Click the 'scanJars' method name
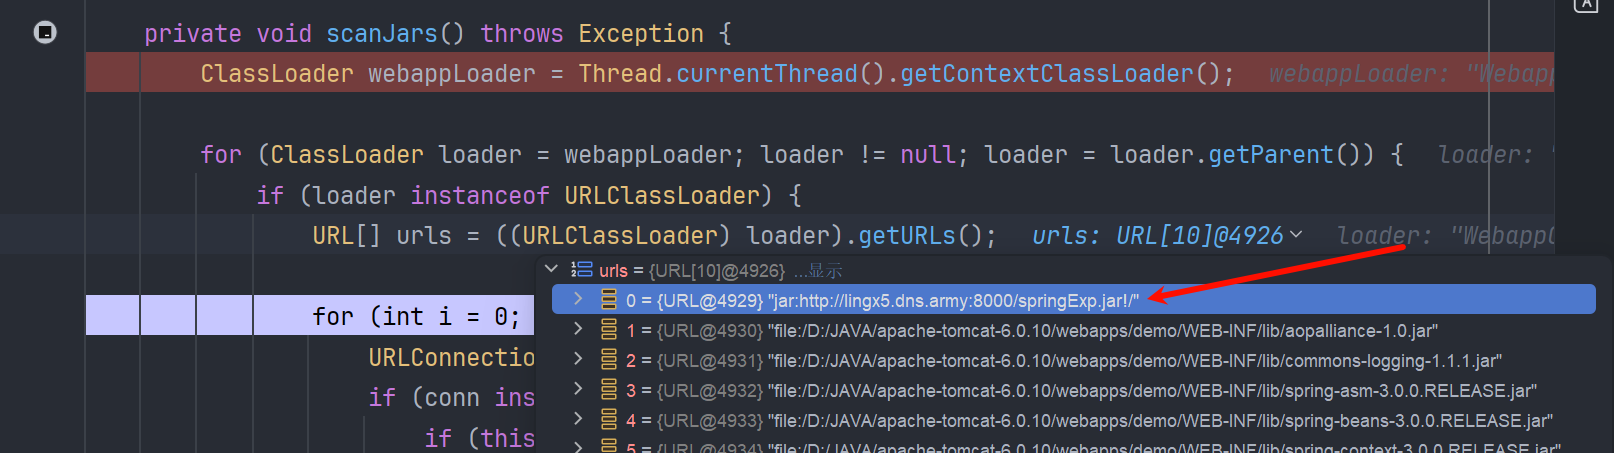 coord(382,33)
